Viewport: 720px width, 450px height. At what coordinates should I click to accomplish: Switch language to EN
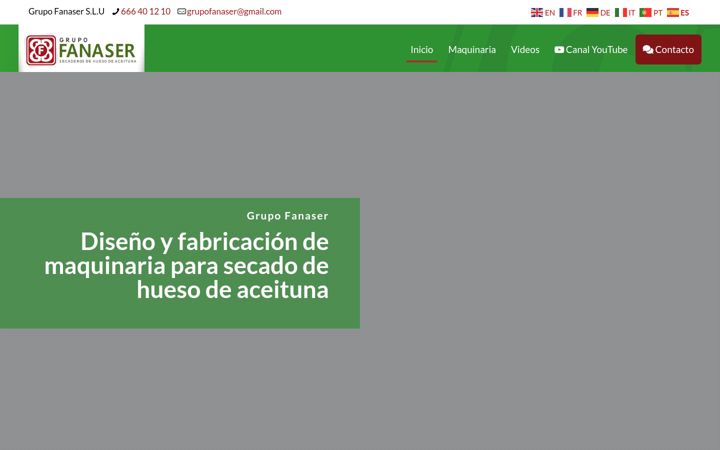550,13
